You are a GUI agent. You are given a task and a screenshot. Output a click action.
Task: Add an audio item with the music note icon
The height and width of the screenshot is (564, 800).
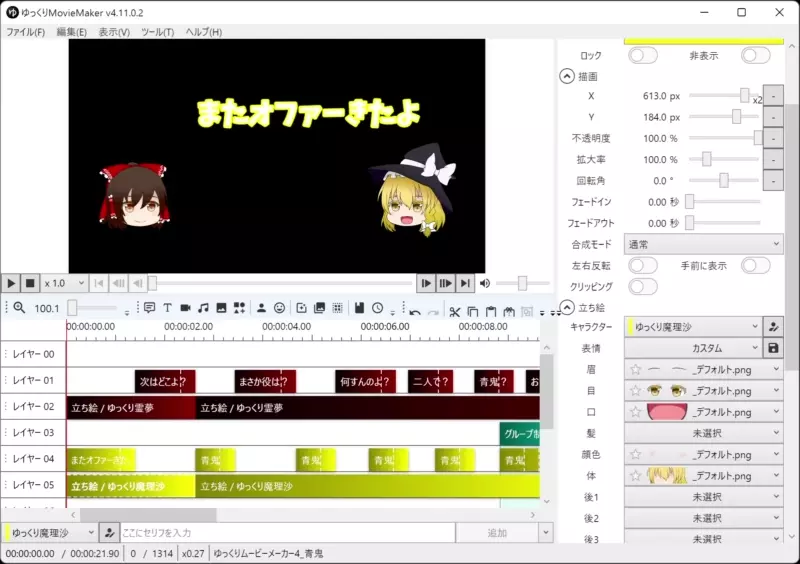203,308
